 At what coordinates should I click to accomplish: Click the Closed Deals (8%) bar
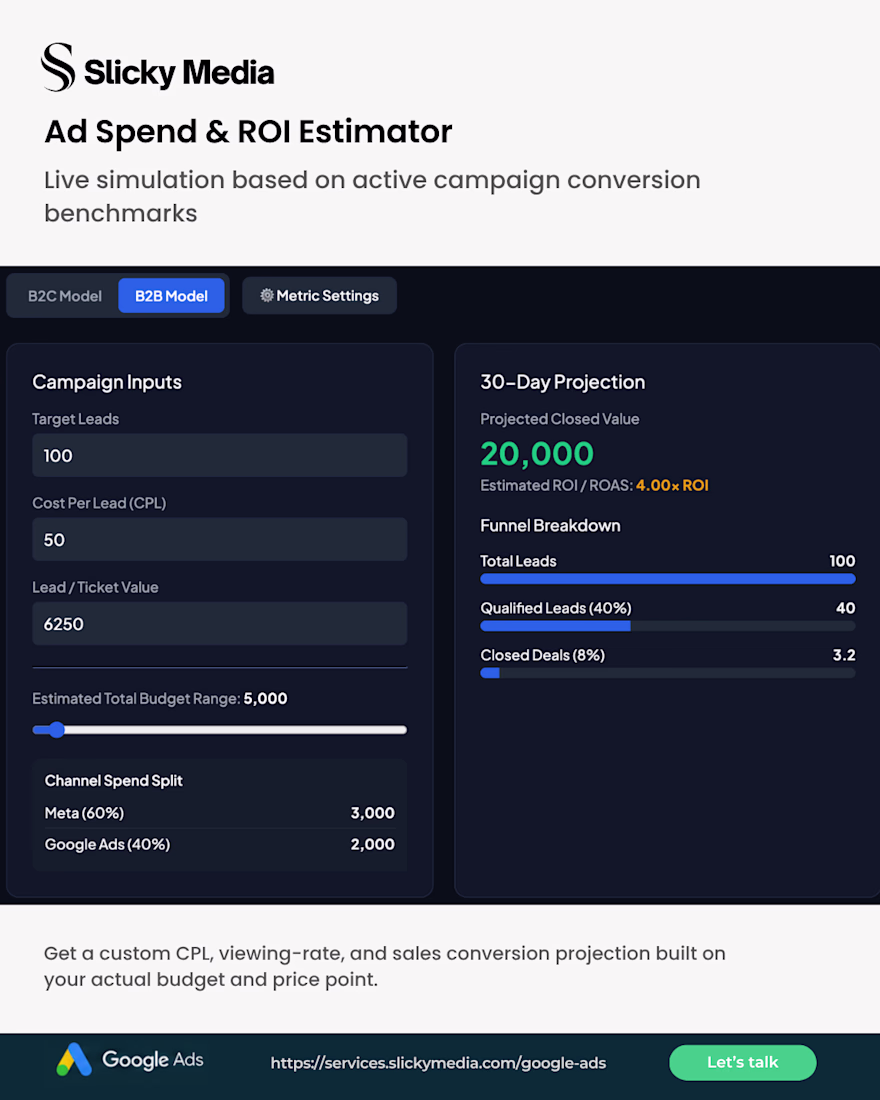tap(667, 673)
